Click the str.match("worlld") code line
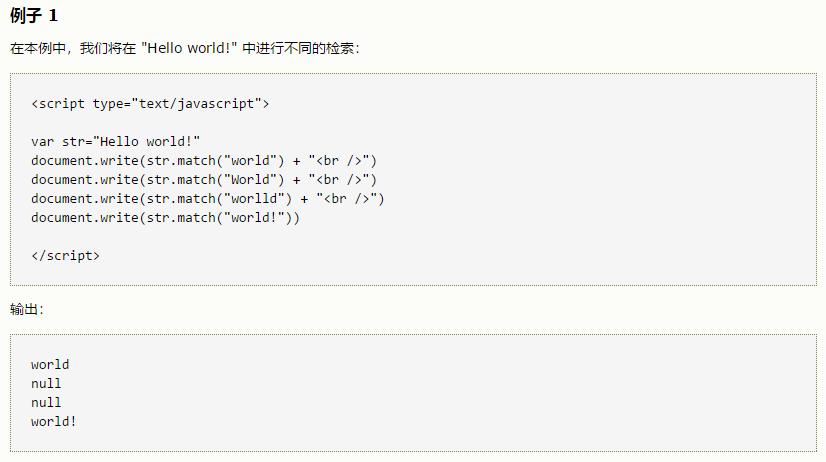 (x=207, y=198)
